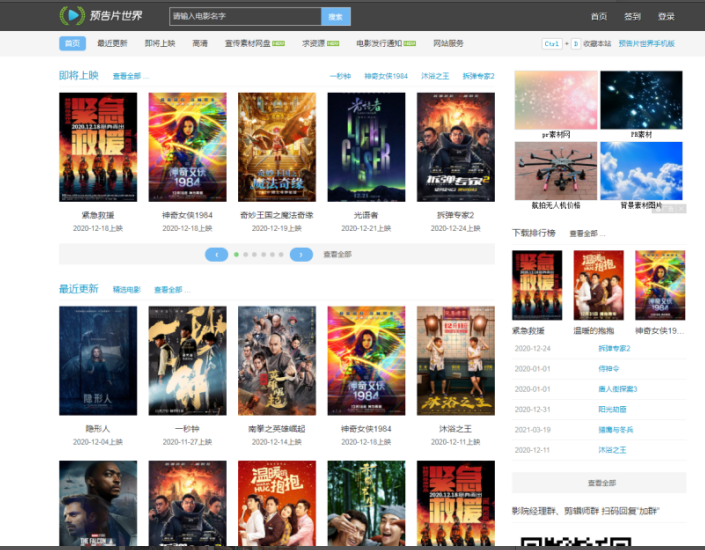Open the 航拍无人机价格 drone ad image
The height and width of the screenshot is (550, 705).
(556, 171)
